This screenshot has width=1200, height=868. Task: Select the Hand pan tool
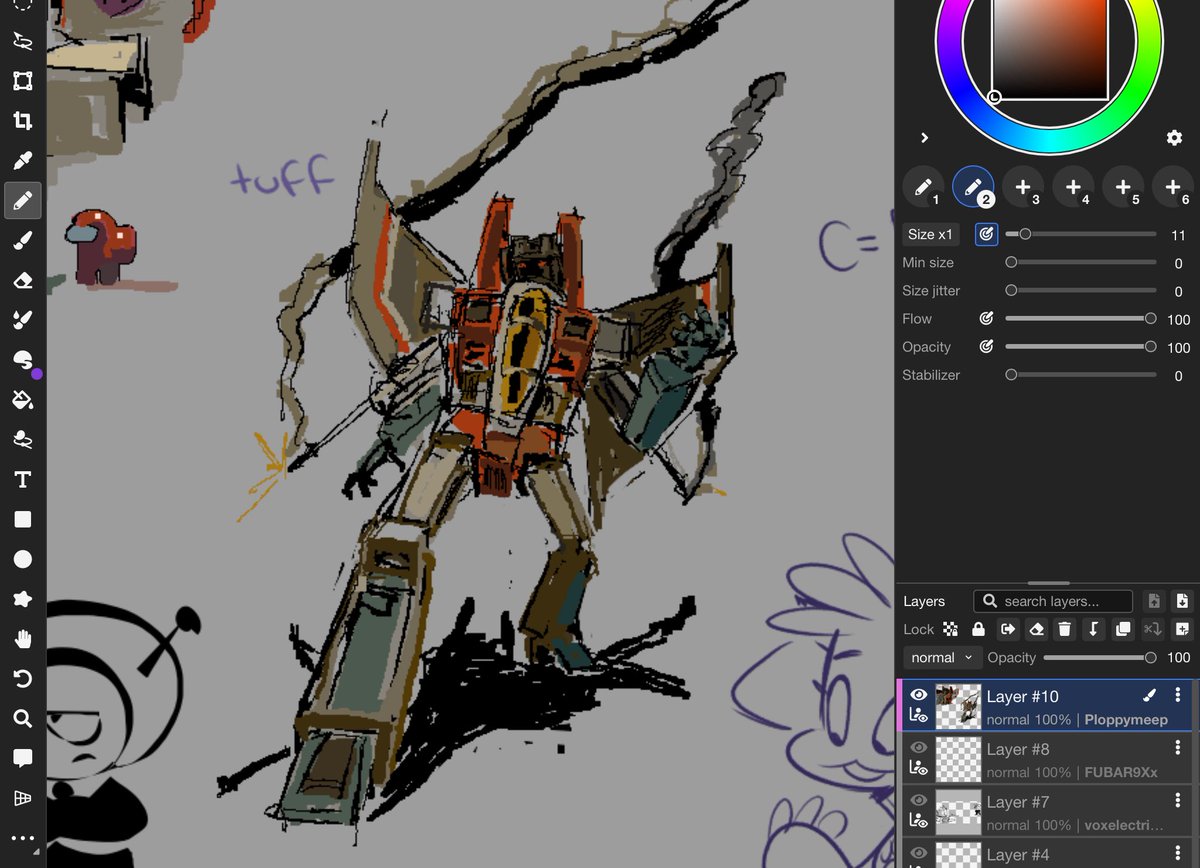(x=22, y=639)
